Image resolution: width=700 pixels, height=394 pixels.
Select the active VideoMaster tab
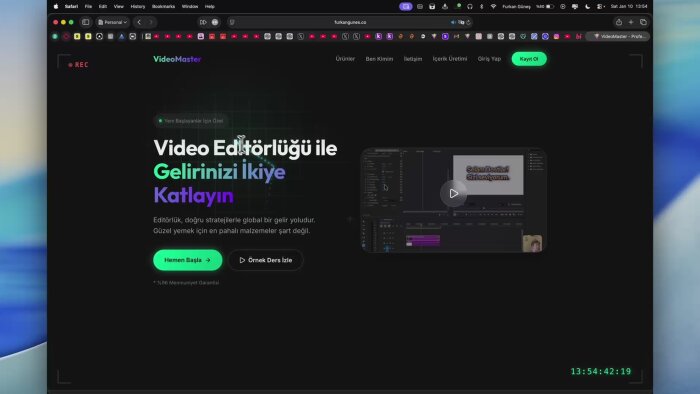click(619, 37)
